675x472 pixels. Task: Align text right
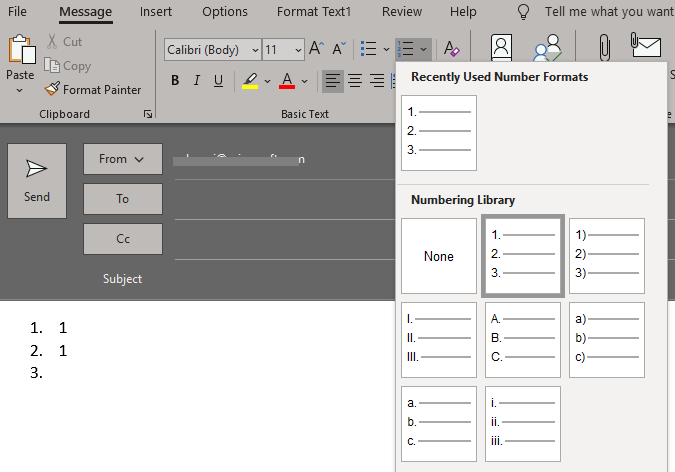coord(377,81)
